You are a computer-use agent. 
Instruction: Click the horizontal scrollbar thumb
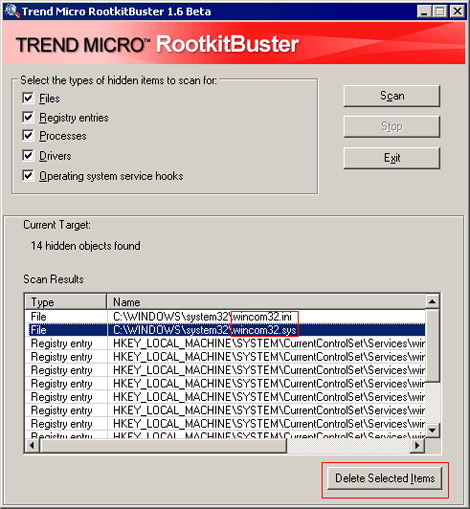click(163, 445)
